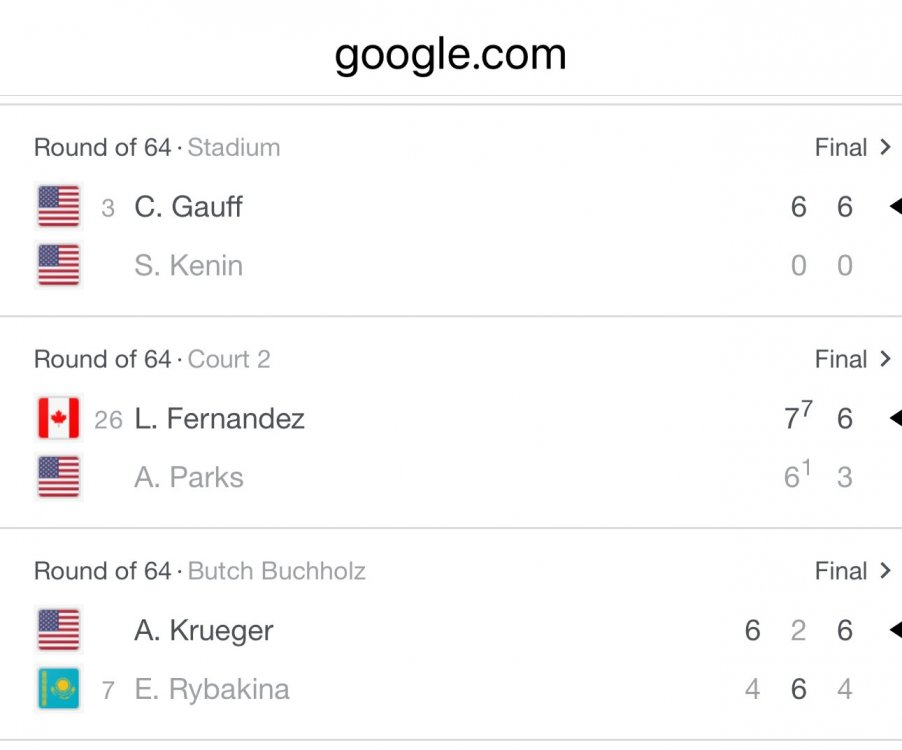Click the Round of 64 Stadium header
This screenshot has width=902, height=750.
click(x=157, y=148)
